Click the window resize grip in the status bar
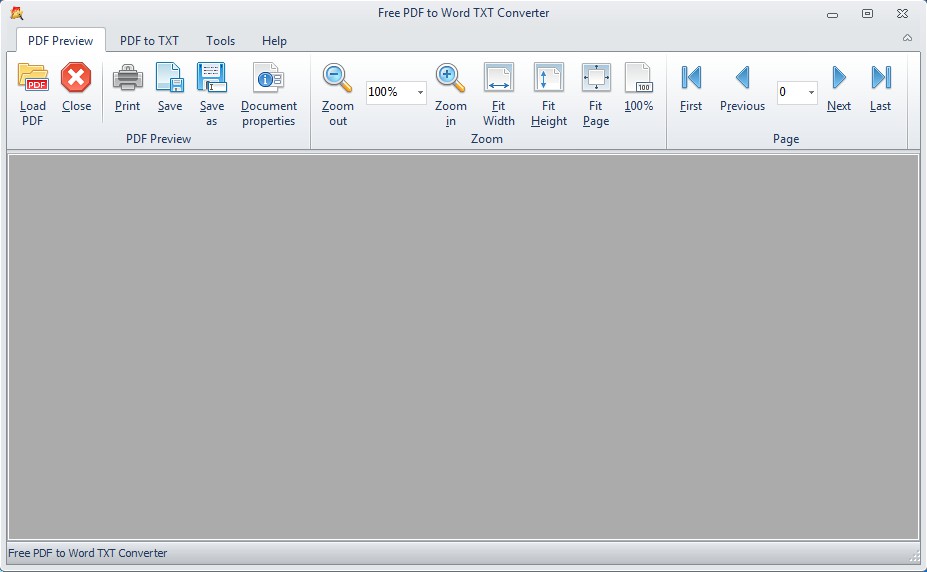The image size is (927, 572). (915, 554)
